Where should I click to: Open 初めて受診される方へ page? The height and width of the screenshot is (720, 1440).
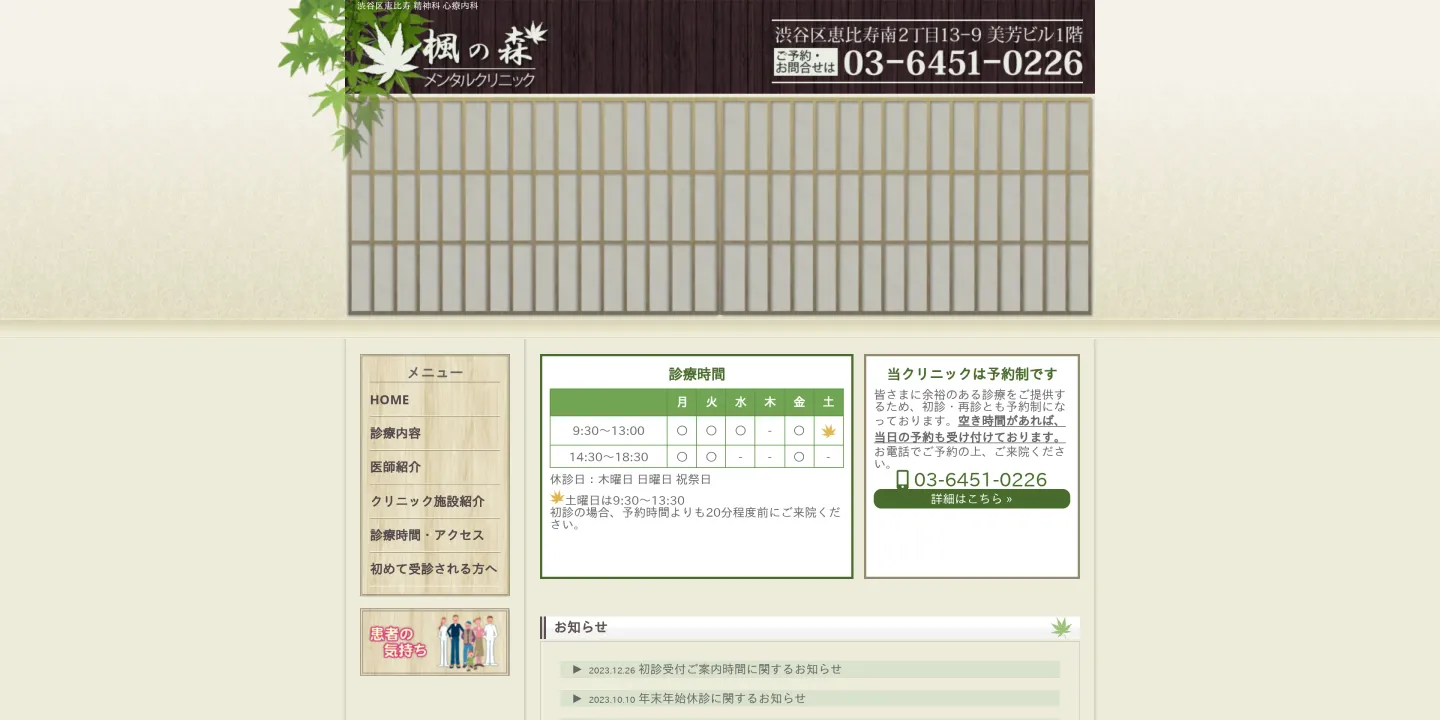click(432, 568)
